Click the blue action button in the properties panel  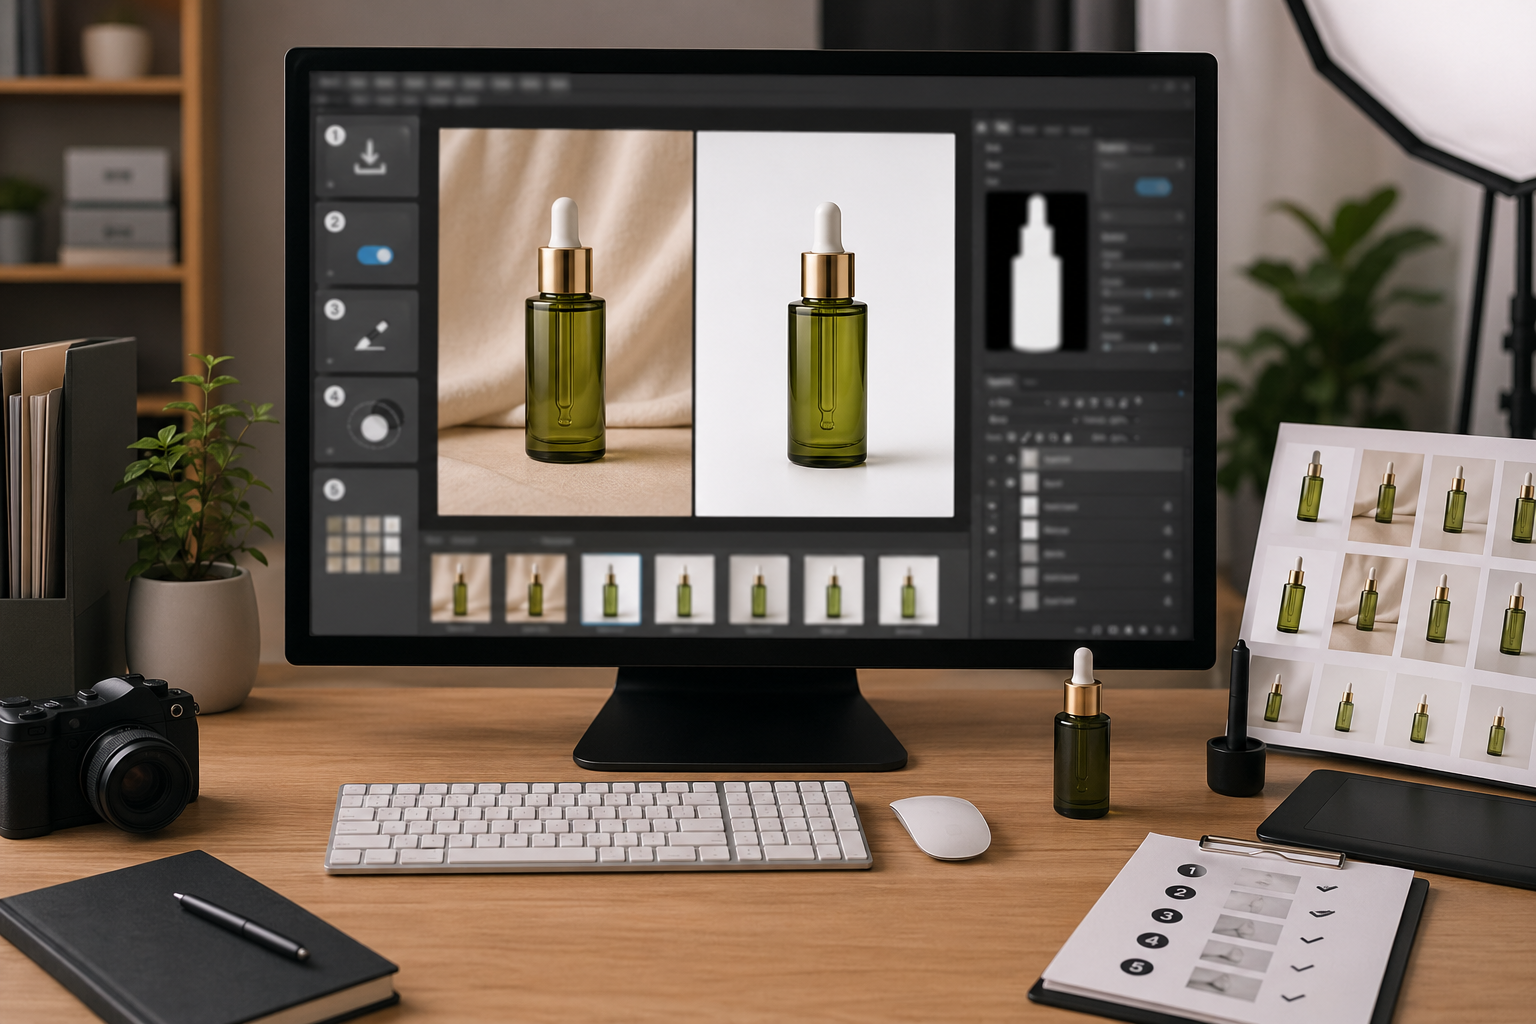click(1154, 187)
